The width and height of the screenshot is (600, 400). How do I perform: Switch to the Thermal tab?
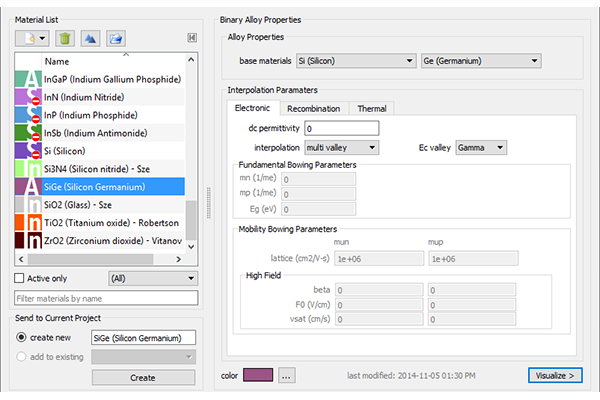tap(372, 109)
